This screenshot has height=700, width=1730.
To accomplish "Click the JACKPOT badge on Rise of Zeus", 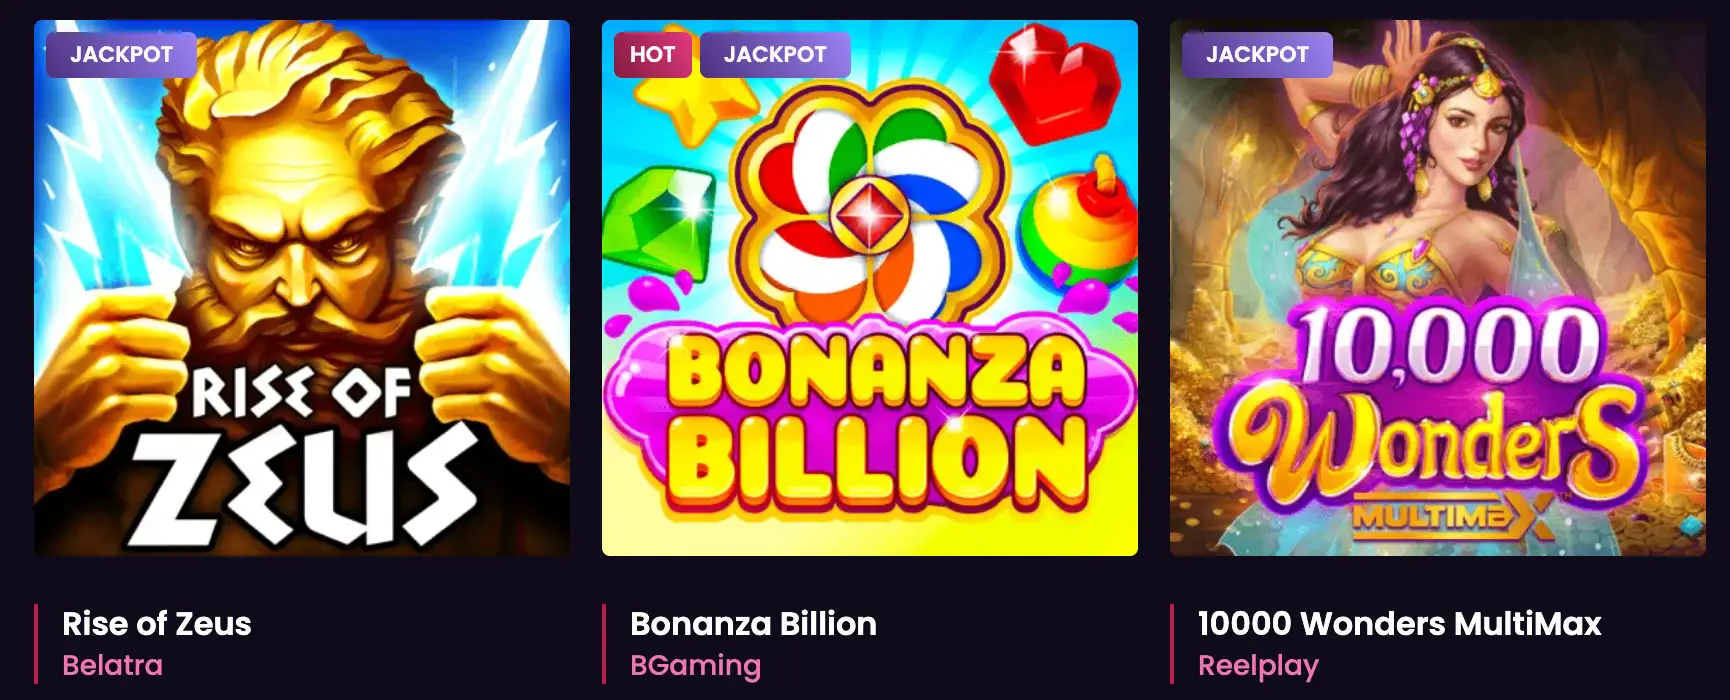I will pos(123,55).
